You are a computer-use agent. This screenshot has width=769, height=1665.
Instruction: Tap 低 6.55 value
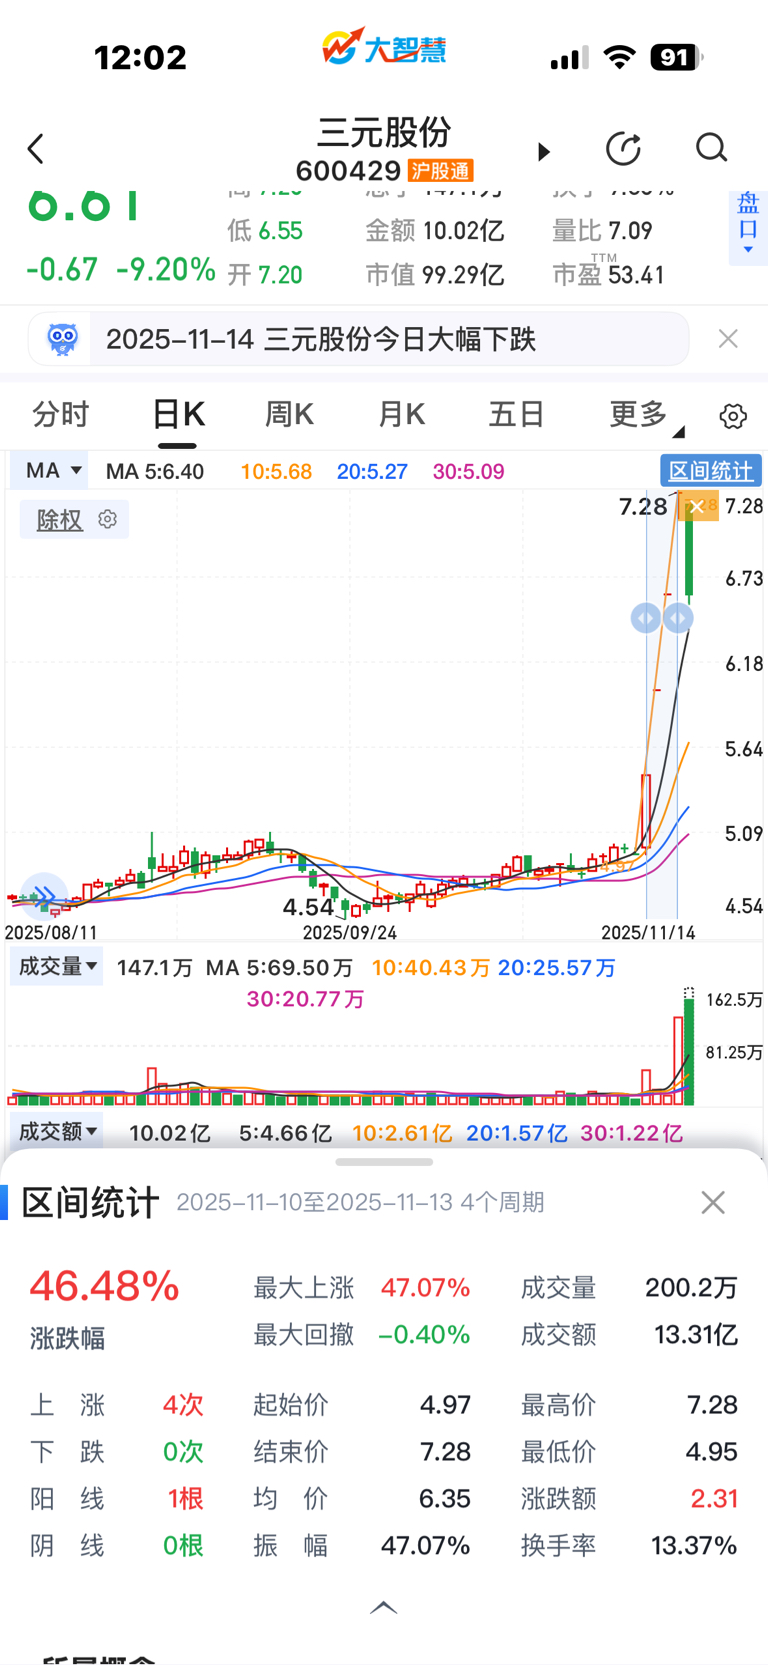265,231
